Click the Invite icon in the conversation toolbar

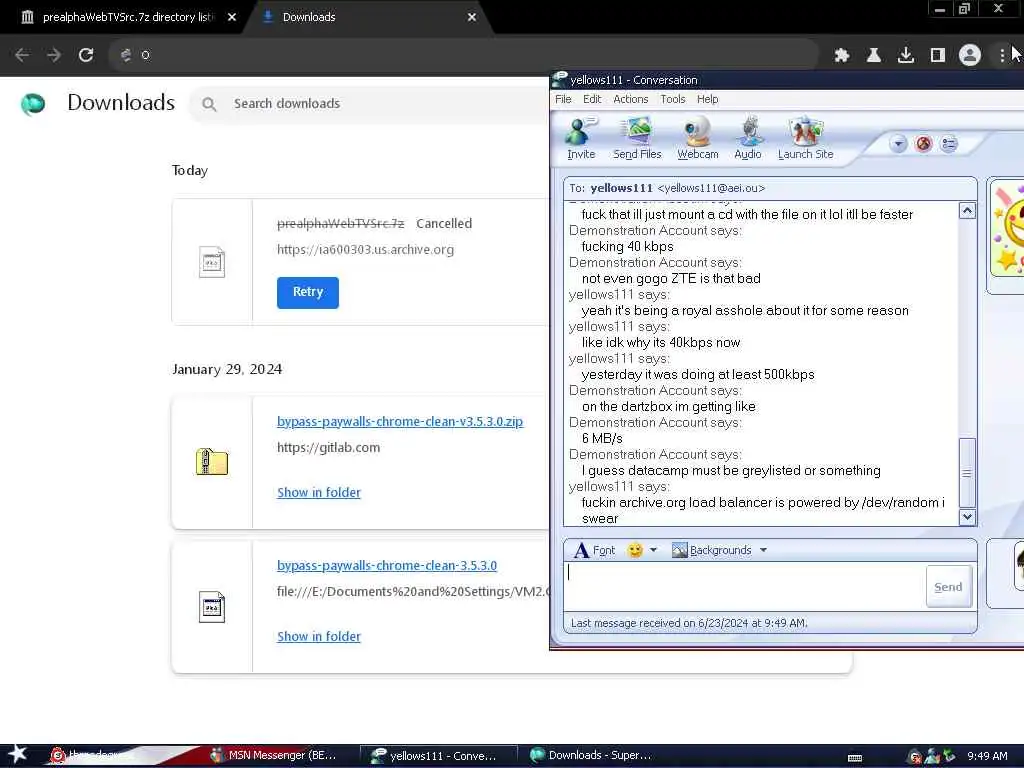tap(581, 138)
